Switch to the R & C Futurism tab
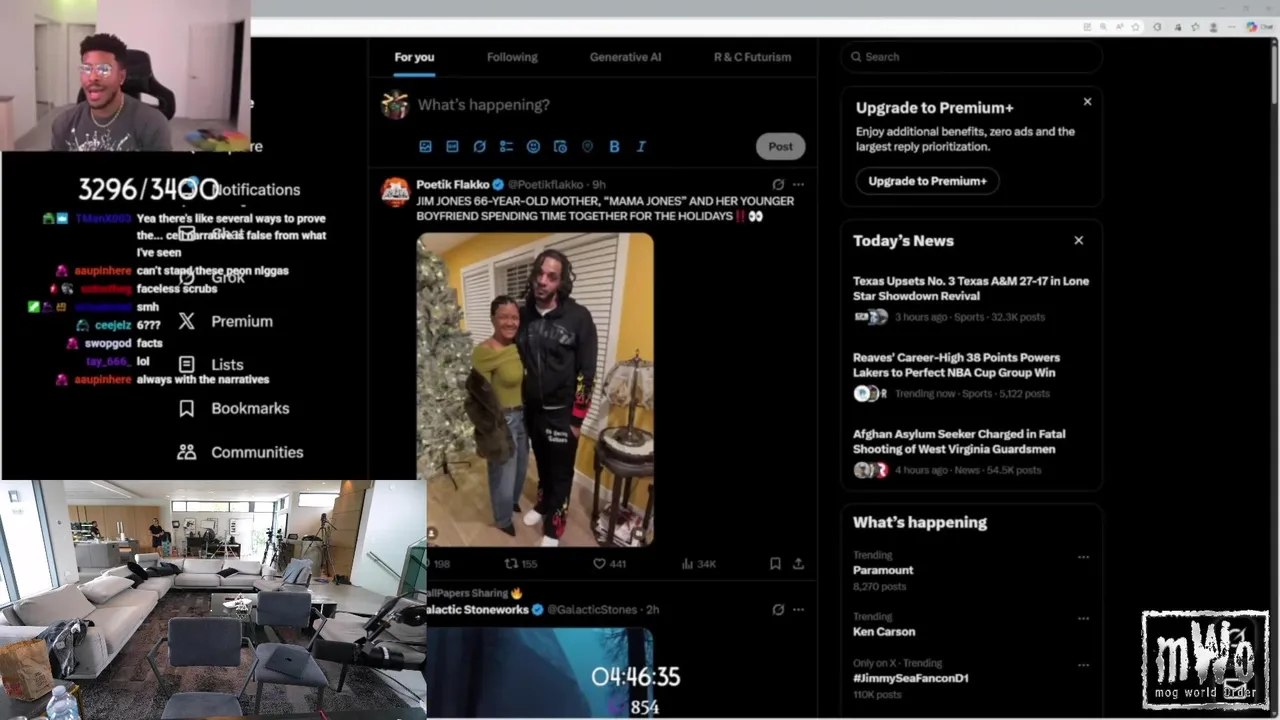Screen dimensions: 1280x720 tap(752, 57)
